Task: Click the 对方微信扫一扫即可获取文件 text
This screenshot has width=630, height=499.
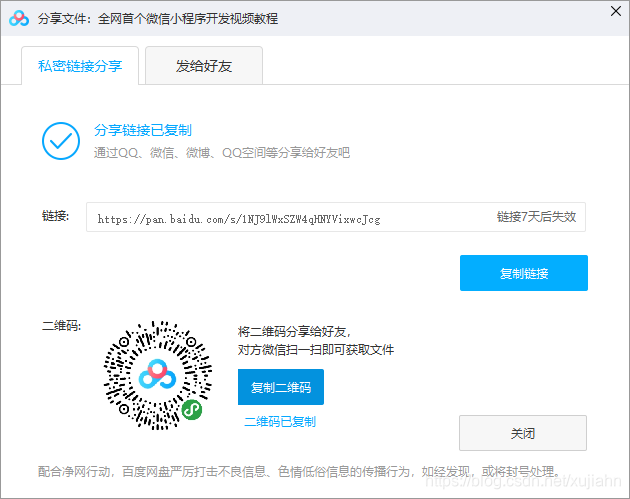Action: click(316, 350)
